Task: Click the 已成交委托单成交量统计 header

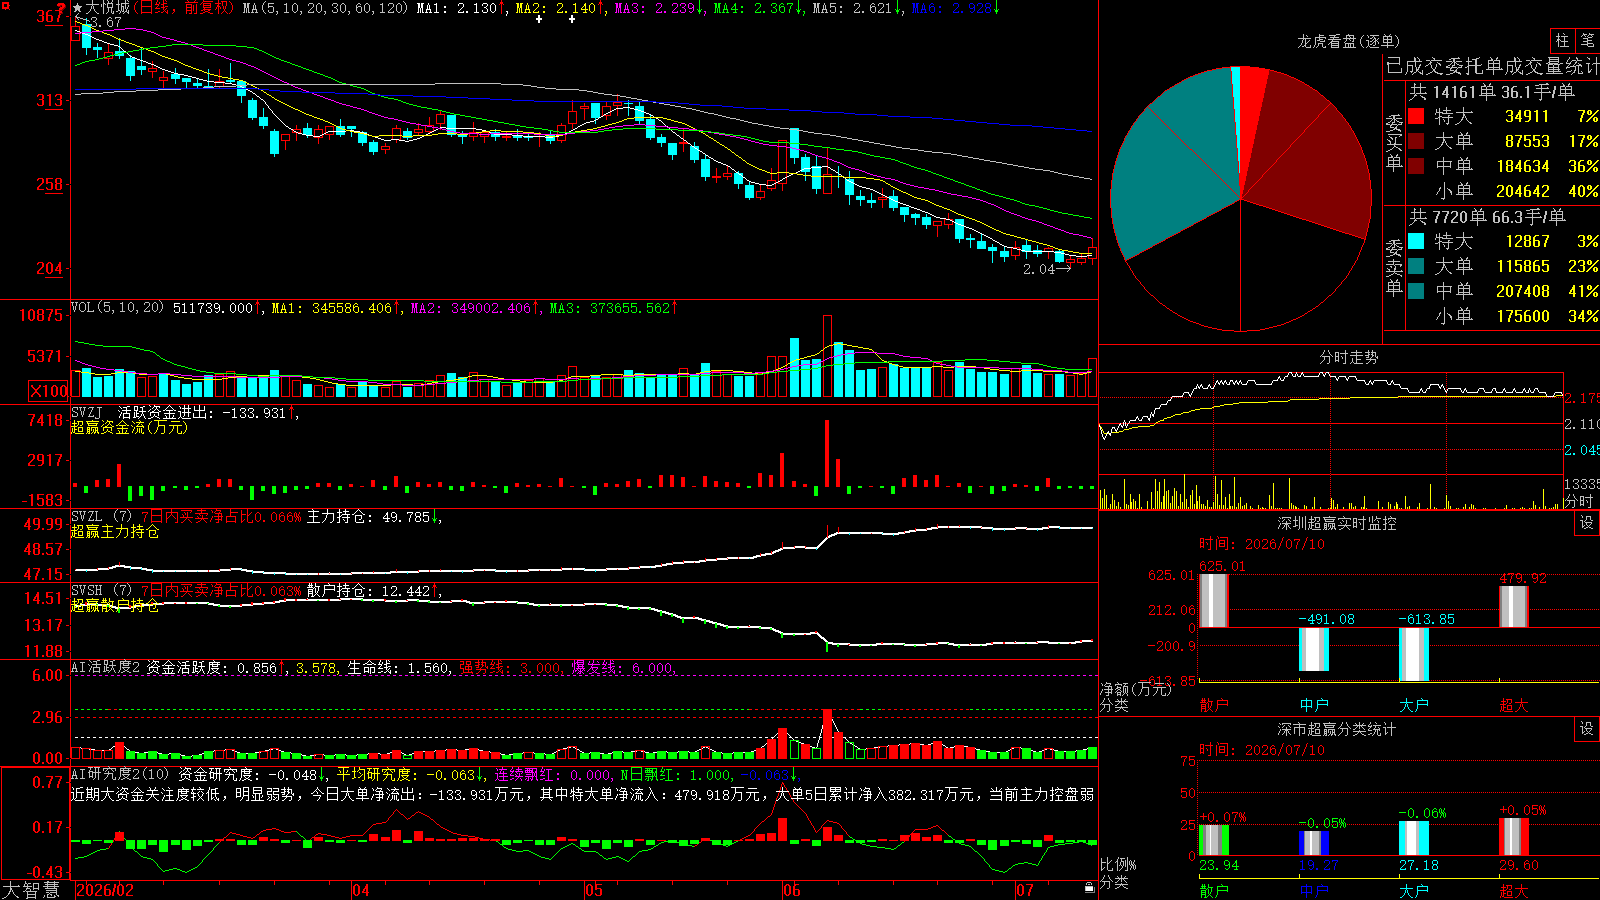Action: tap(1492, 66)
